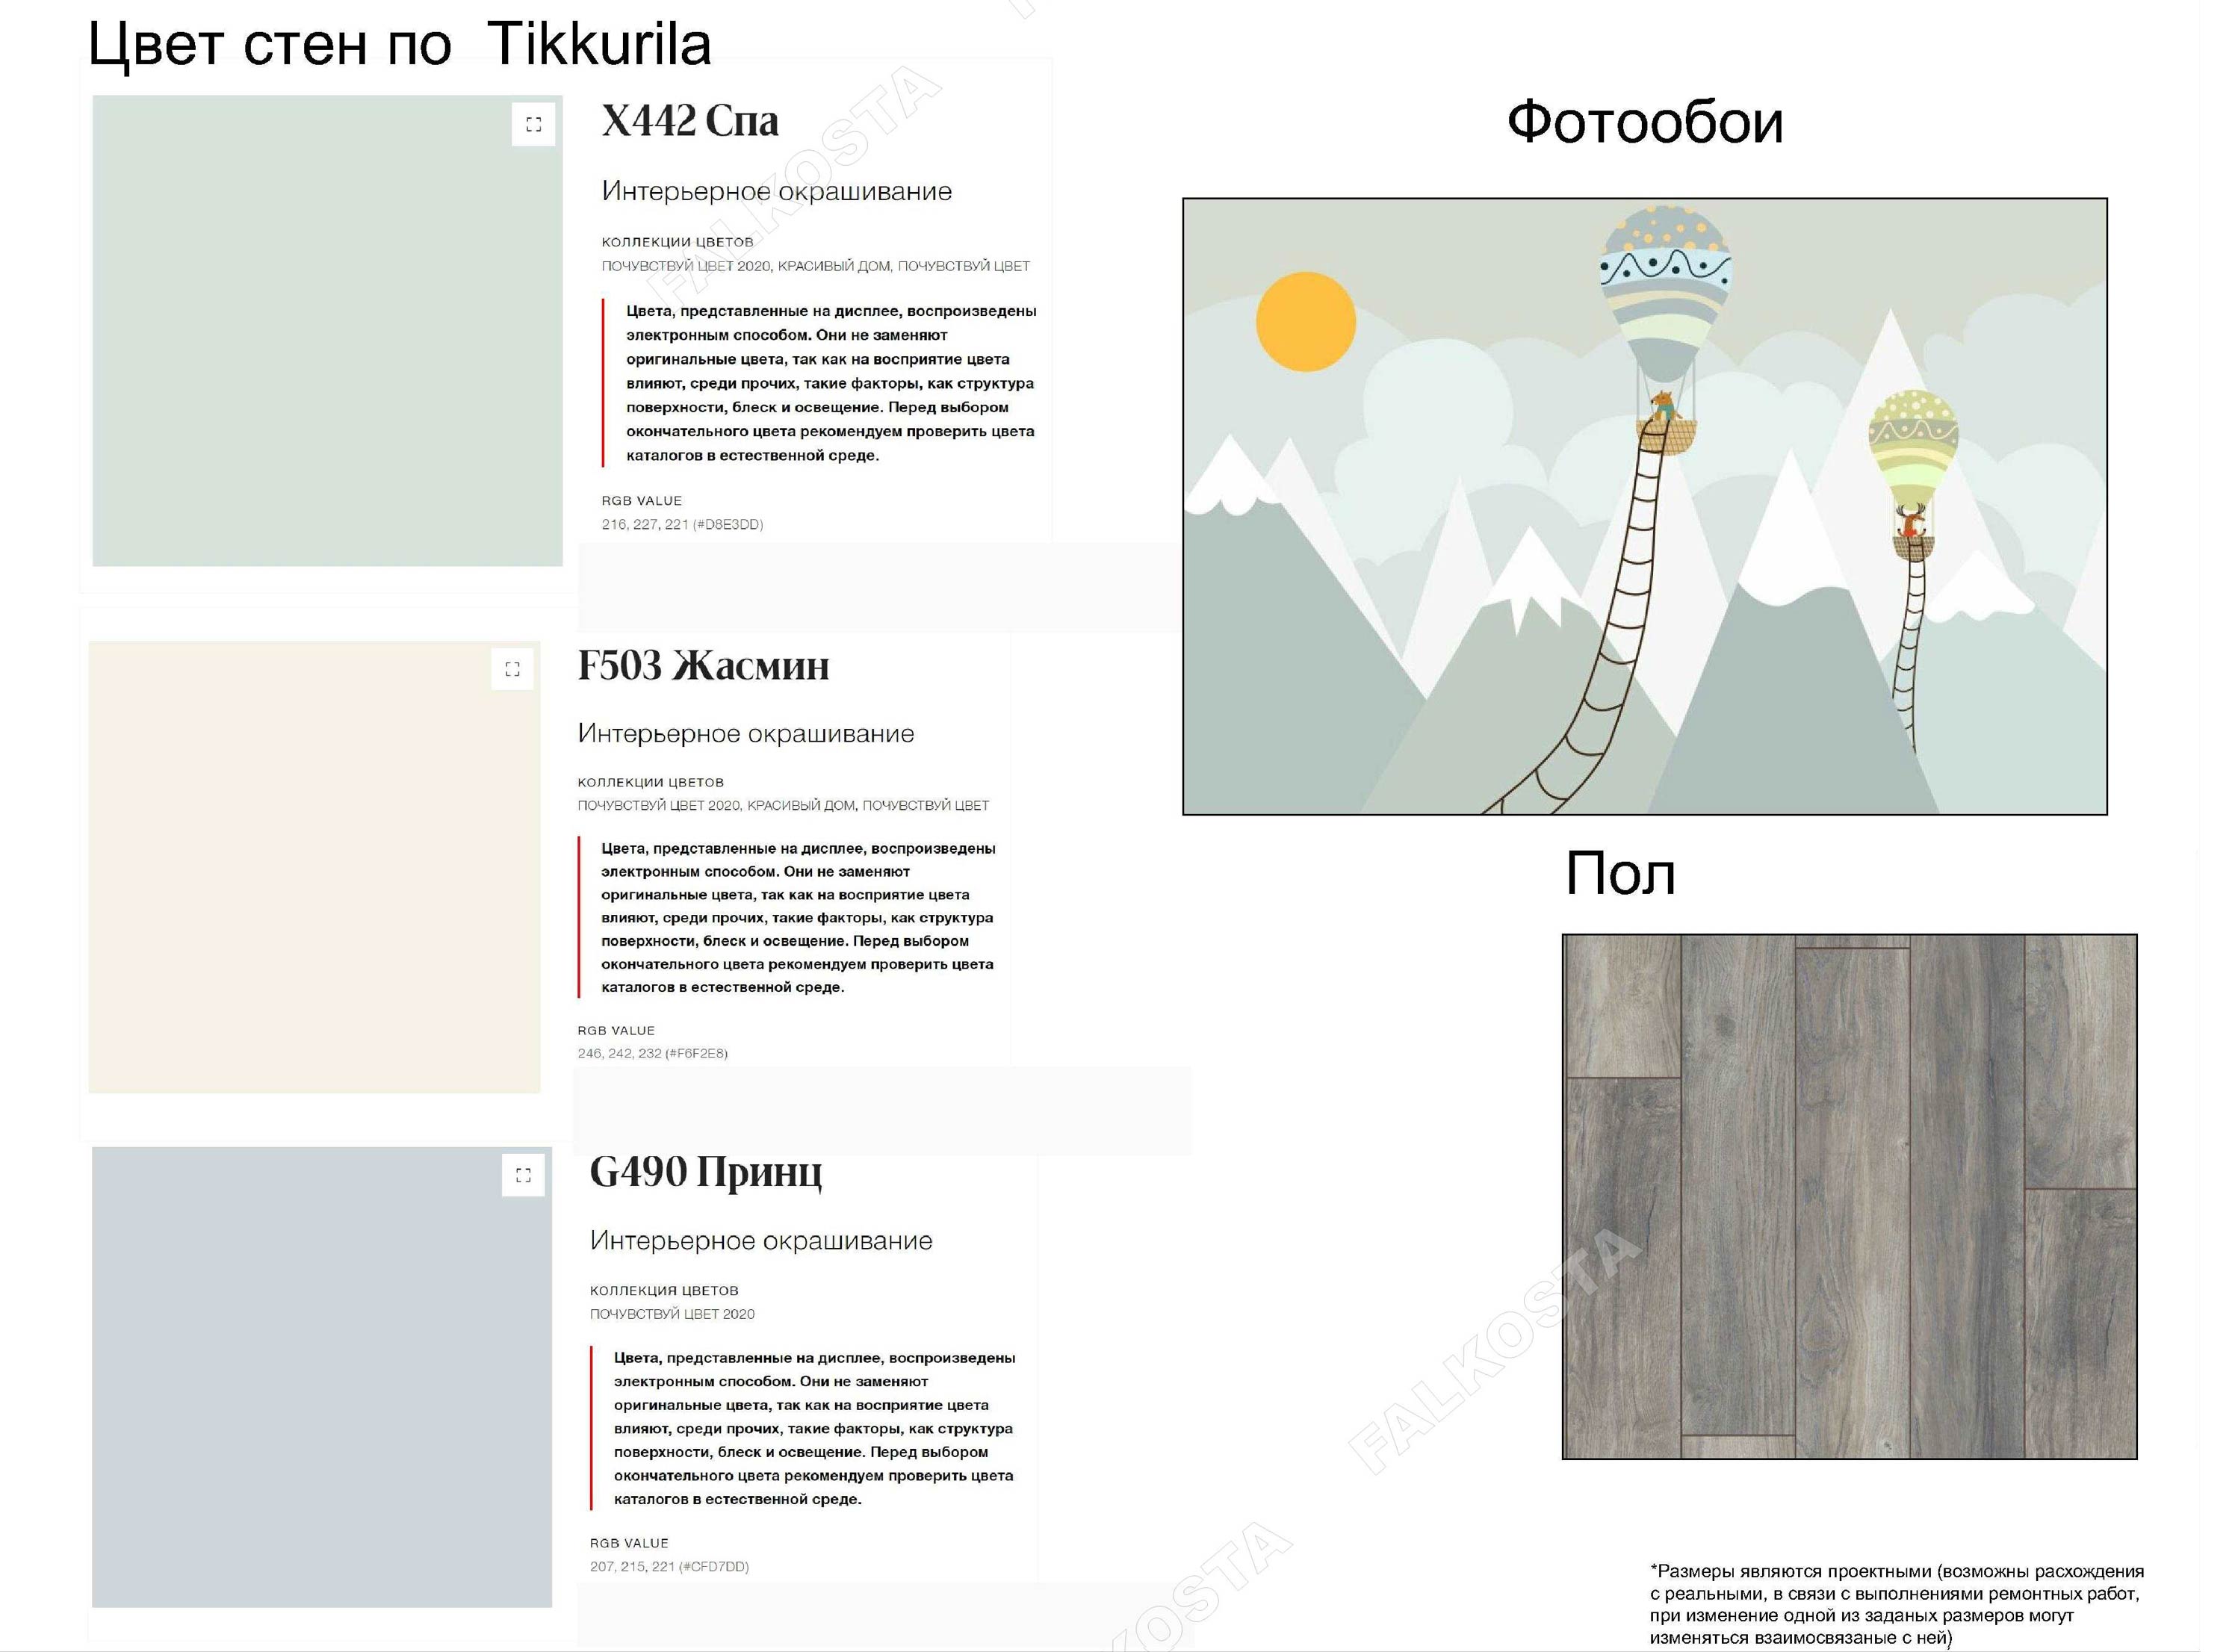Open the hot air balloon wallpaper image
Image resolution: width=2235 pixels, height=1652 pixels.
pyautogui.click(x=1645, y=506)
